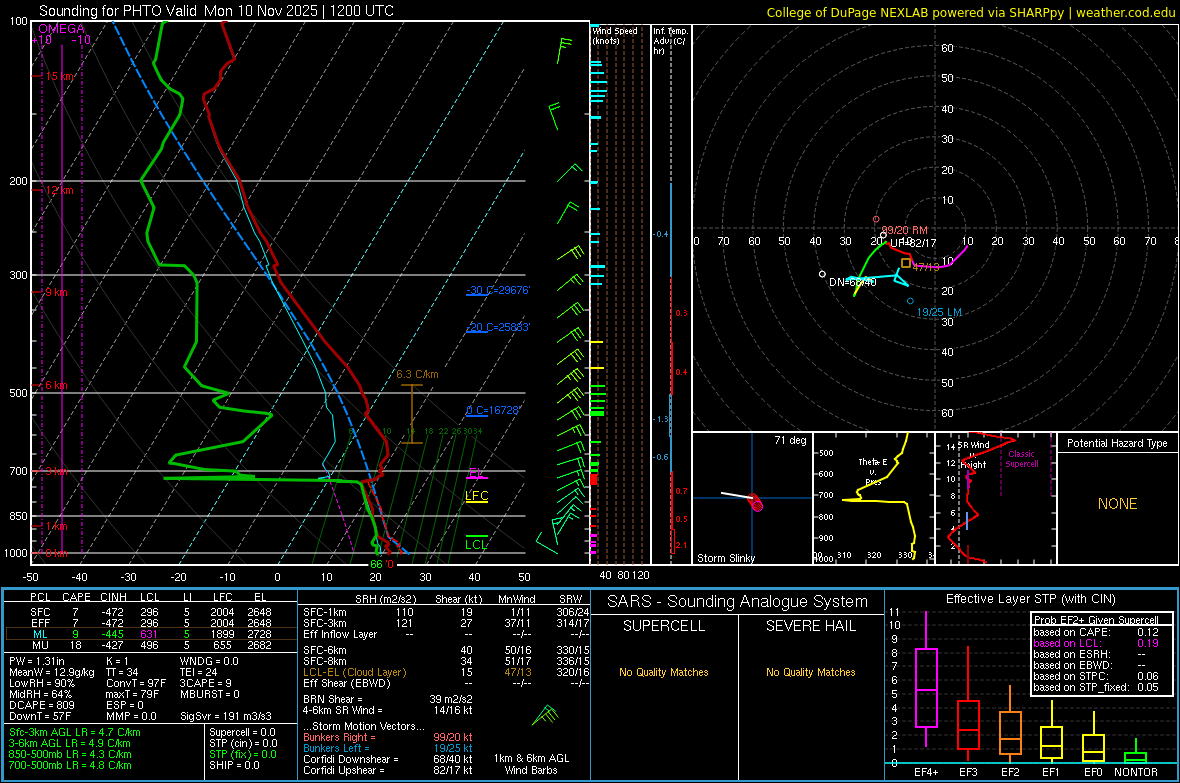Click the '19/25 LM' hodograph label
Screen dimensions: 1180x783
pyautogui.click(x=939, y=312)
